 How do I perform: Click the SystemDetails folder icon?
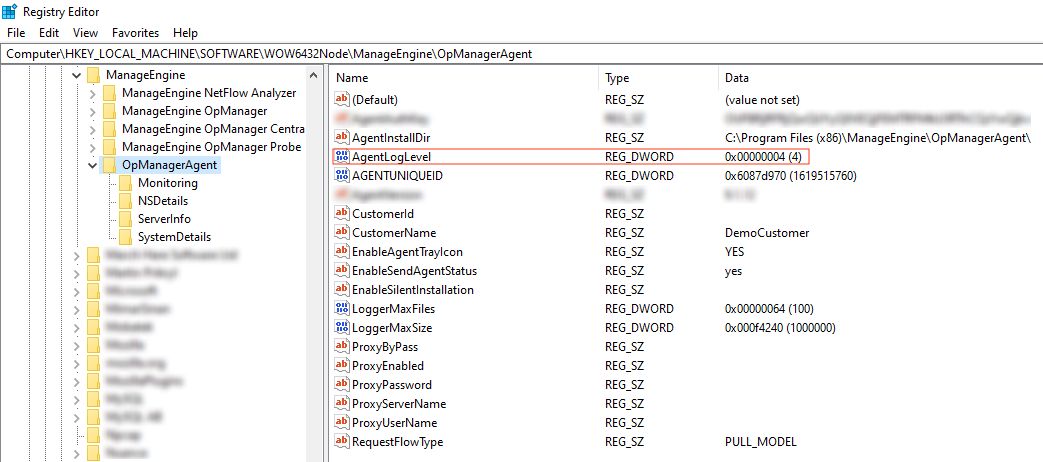pos(126,237)
